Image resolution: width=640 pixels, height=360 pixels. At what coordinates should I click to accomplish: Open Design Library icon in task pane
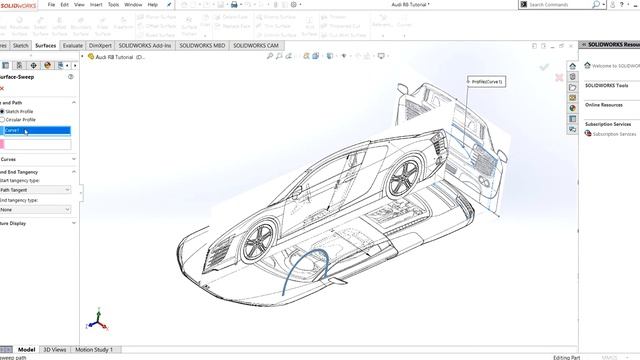coord(573,77)
